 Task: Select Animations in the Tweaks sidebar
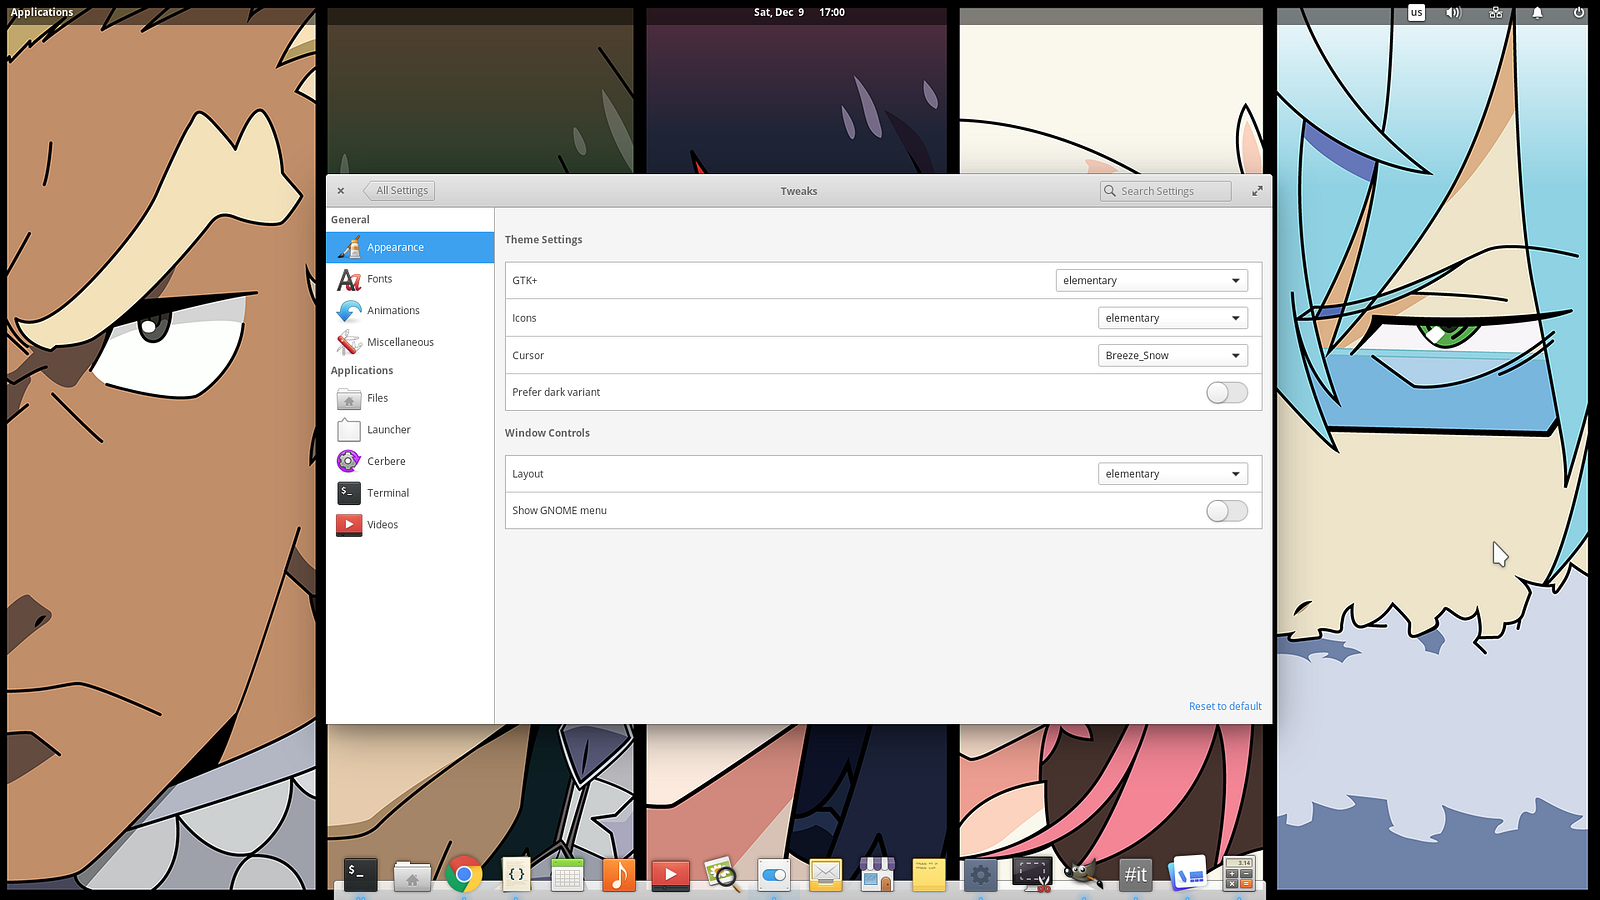click(x=410, y=311)
